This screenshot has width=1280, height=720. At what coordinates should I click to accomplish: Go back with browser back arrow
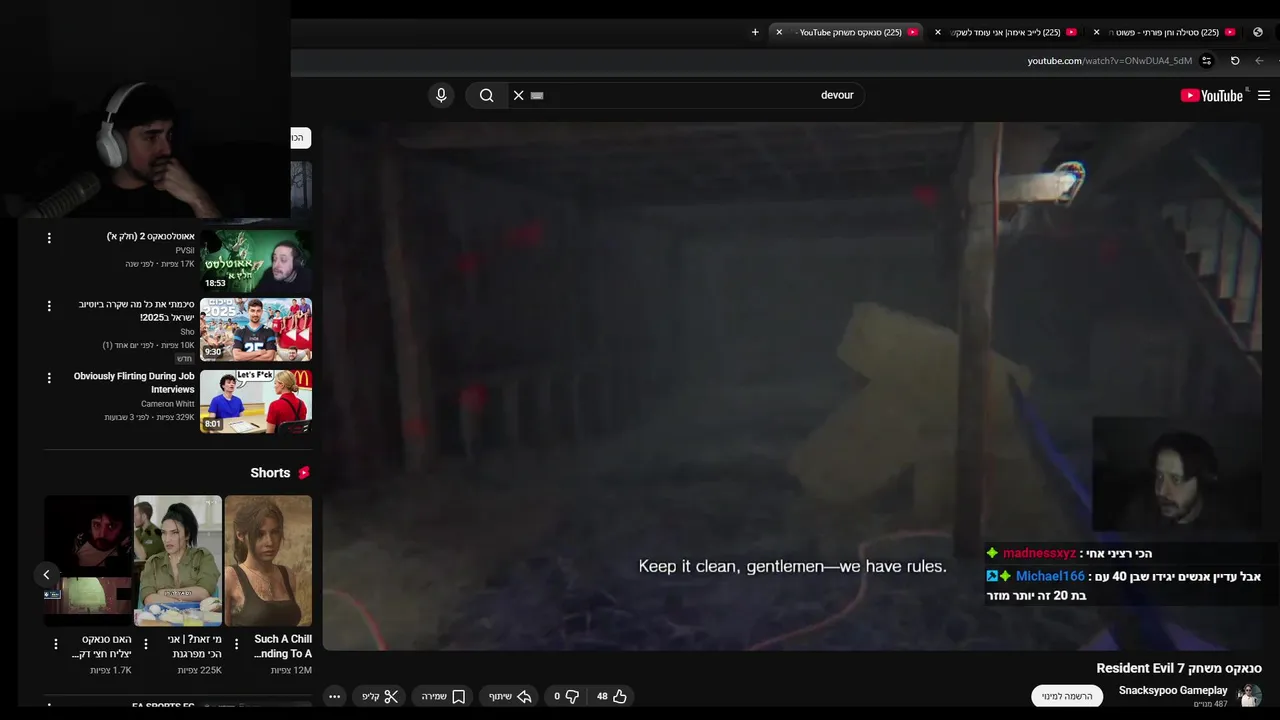pyautogui.click(x=1261, y=61)
